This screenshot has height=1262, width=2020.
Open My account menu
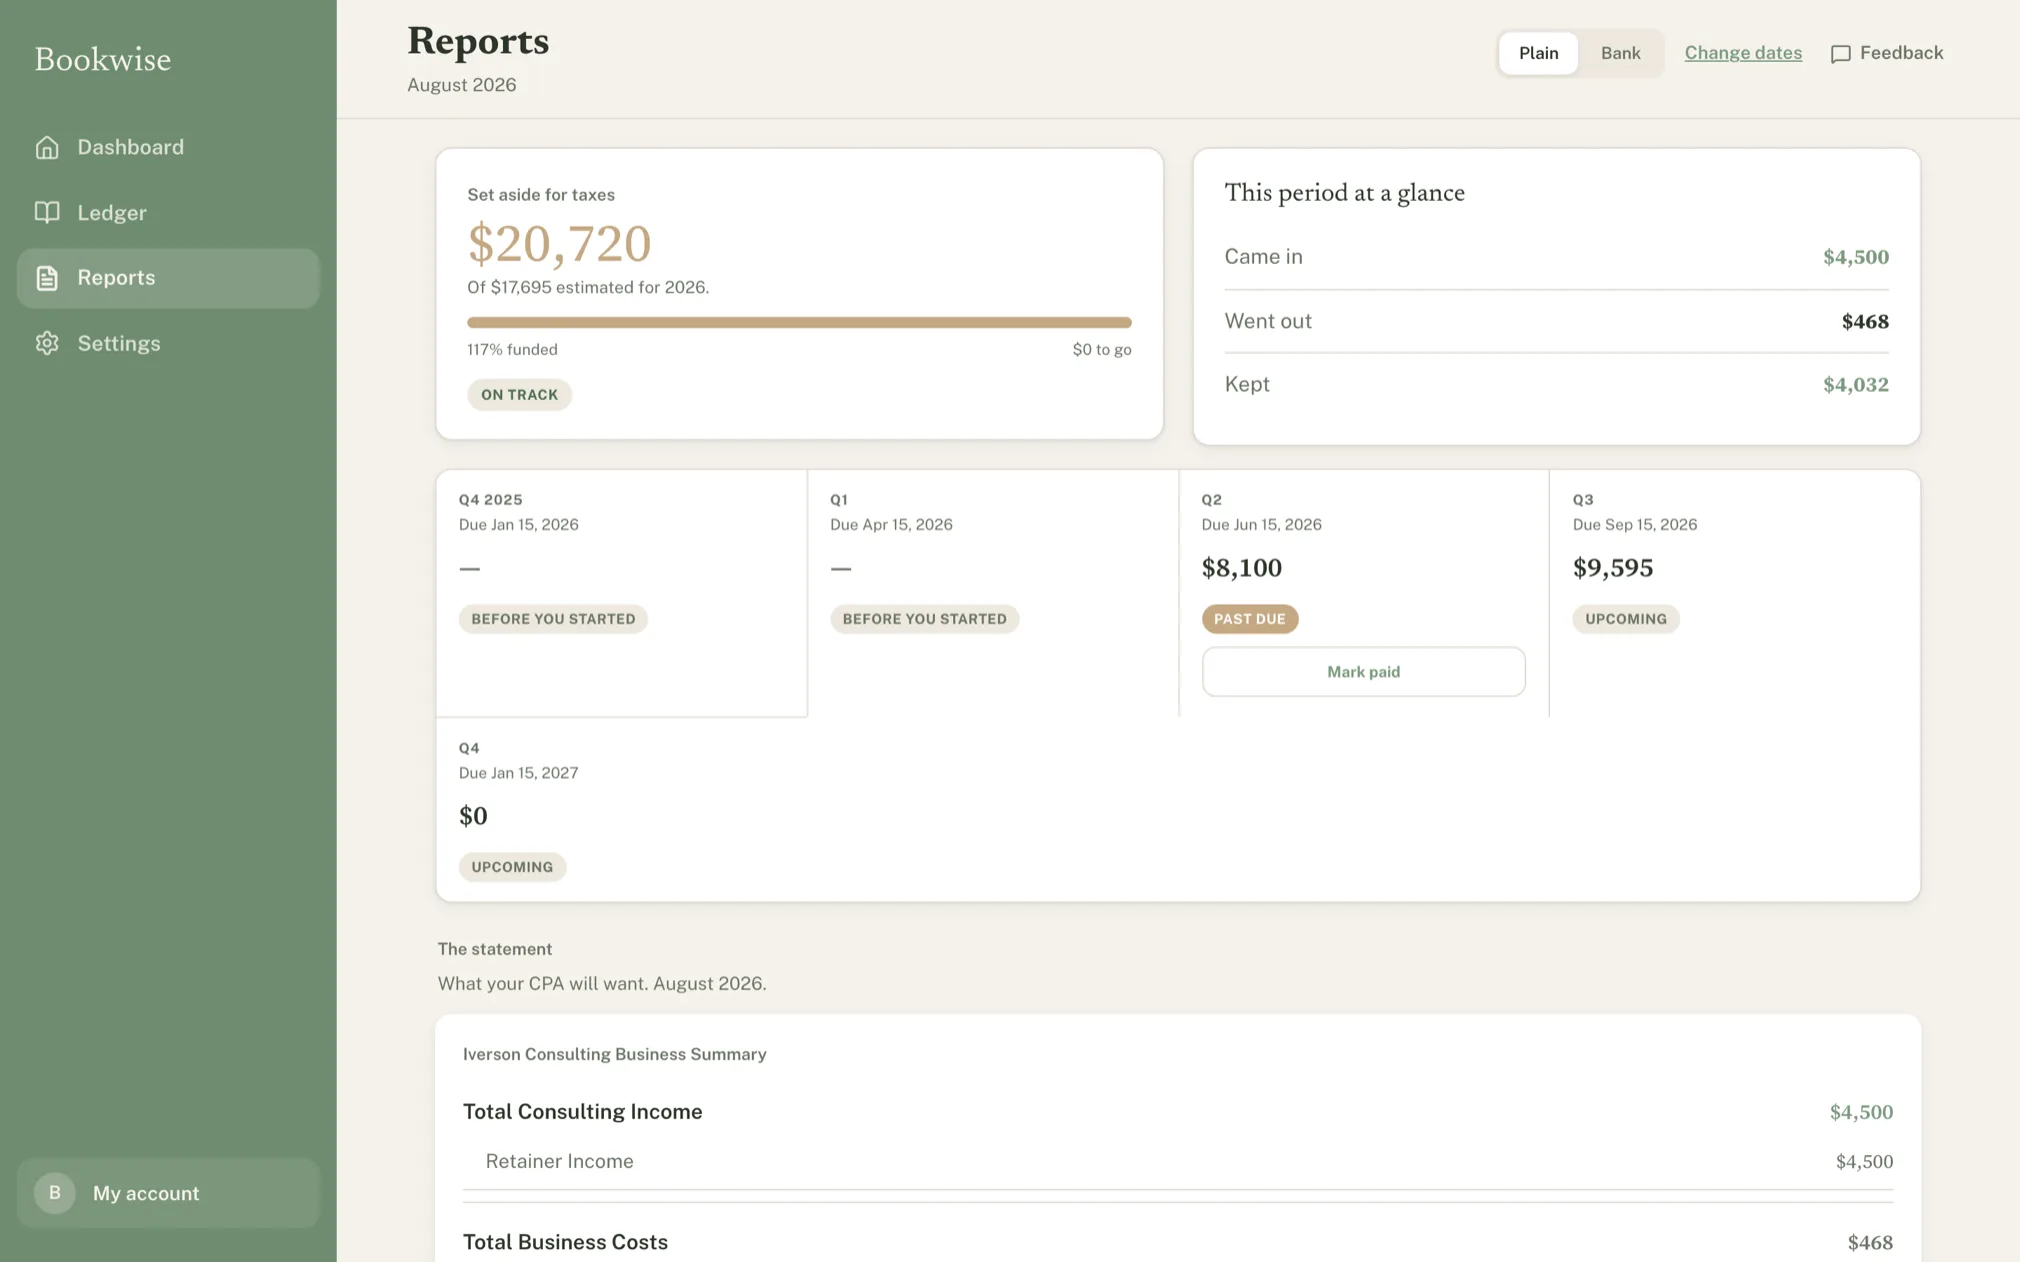tap(168, 1193)
